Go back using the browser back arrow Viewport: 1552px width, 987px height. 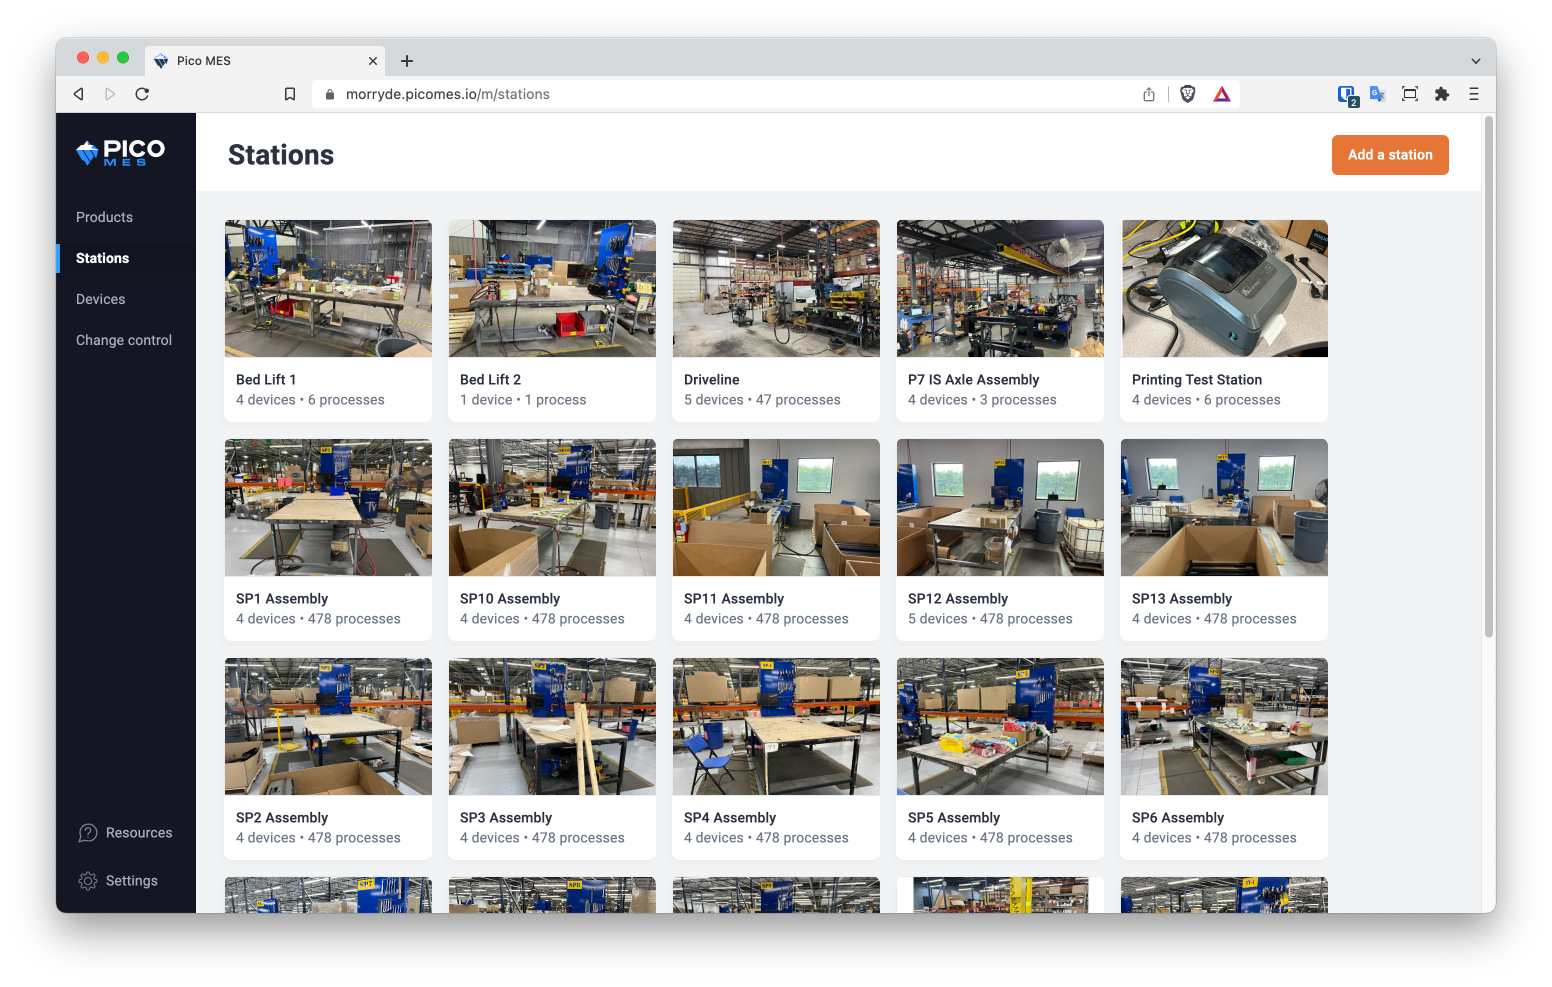pyautogui.click(x=79, y=94)
